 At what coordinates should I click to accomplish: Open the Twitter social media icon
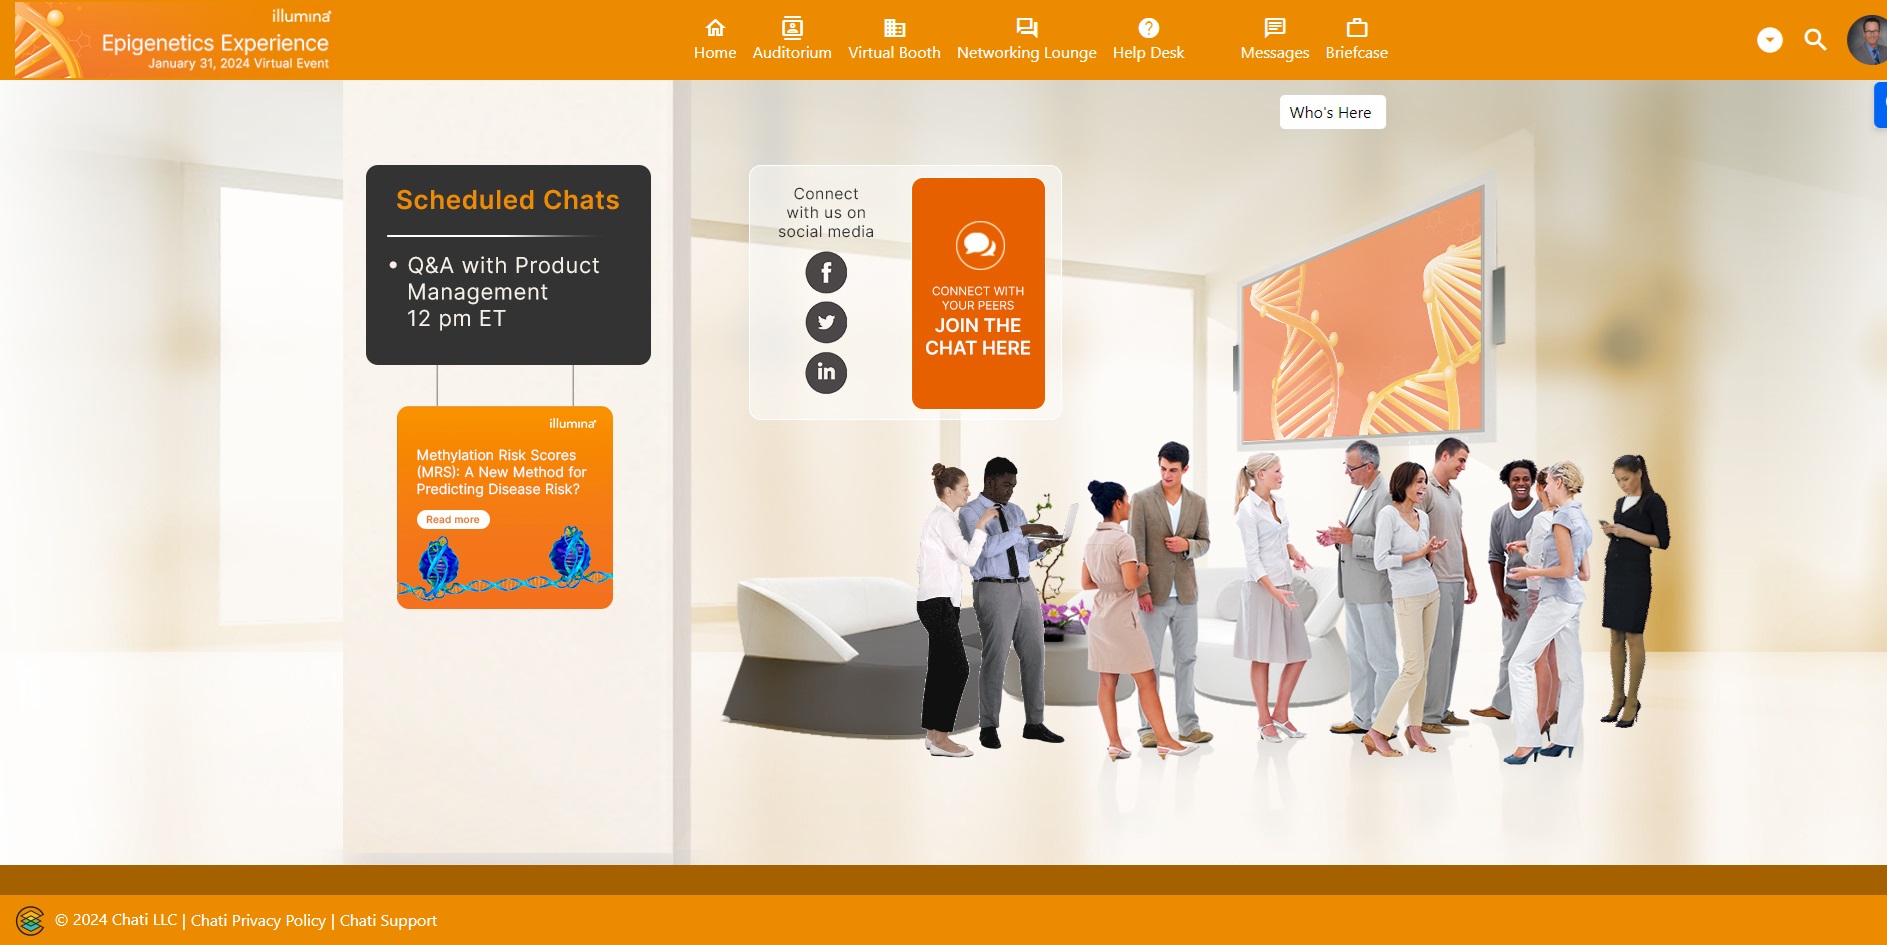tap(826, 322)
